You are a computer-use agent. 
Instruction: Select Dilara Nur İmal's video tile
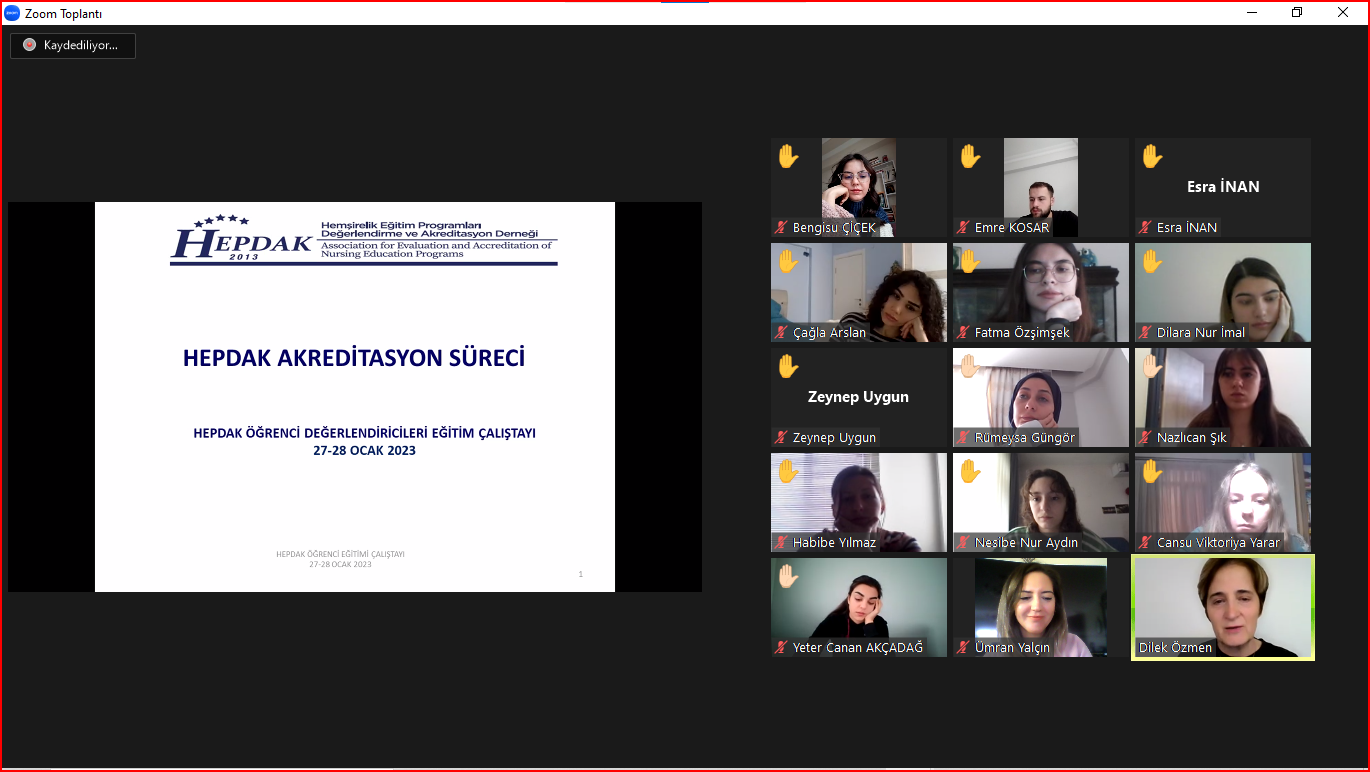click(1223, 290)
